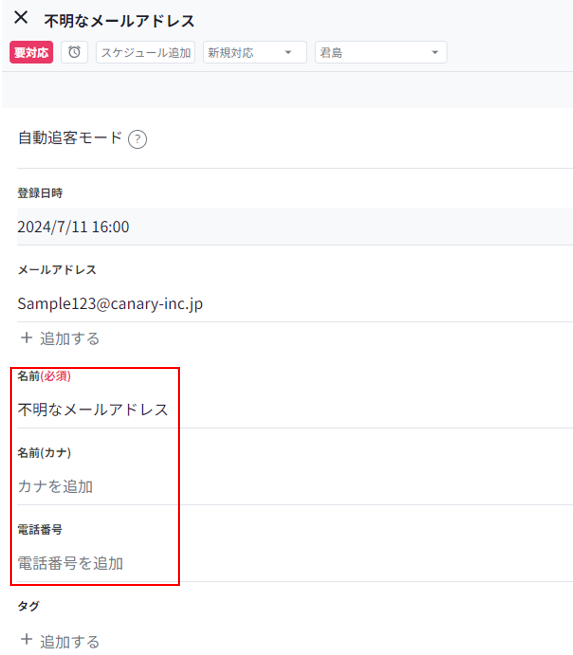Select the 登録日時 value 2024/7/11 16:00

295,226
